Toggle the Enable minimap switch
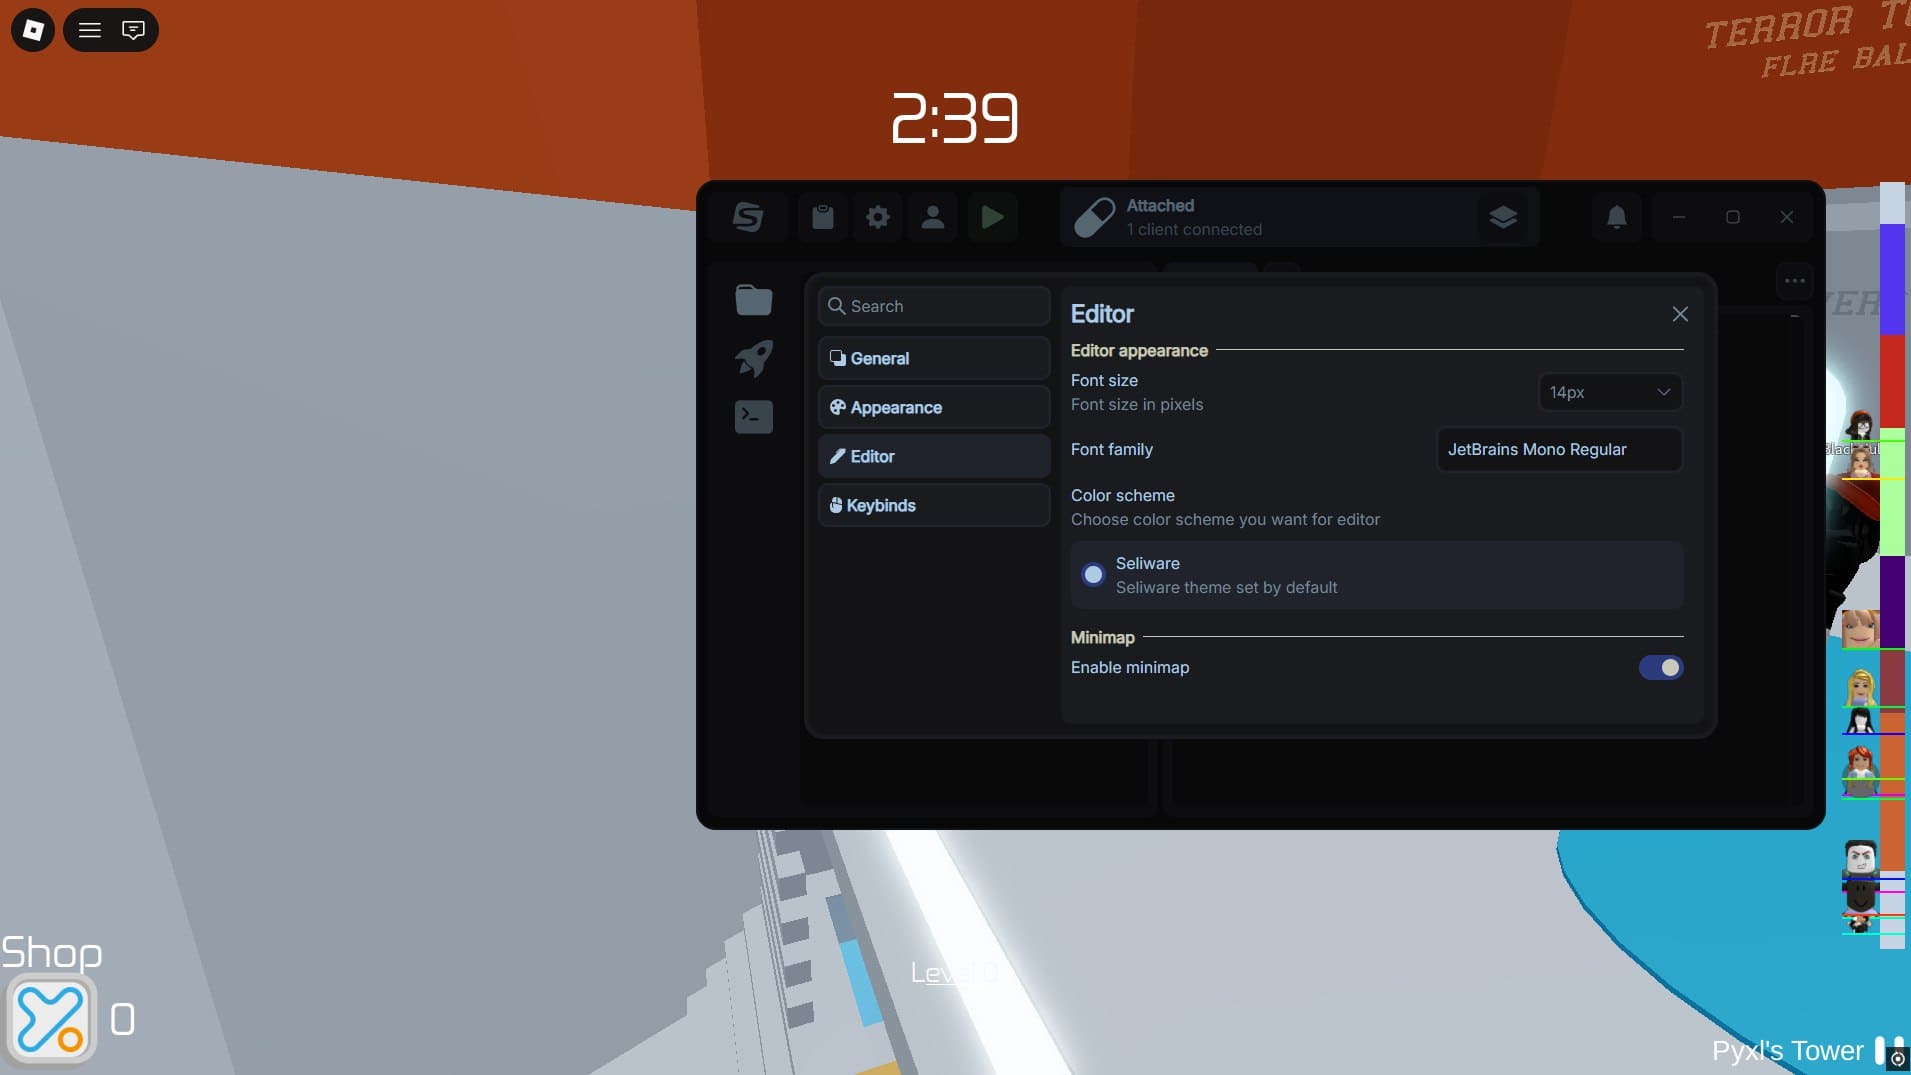Screen dimensions: 1911x1075 1661,667
